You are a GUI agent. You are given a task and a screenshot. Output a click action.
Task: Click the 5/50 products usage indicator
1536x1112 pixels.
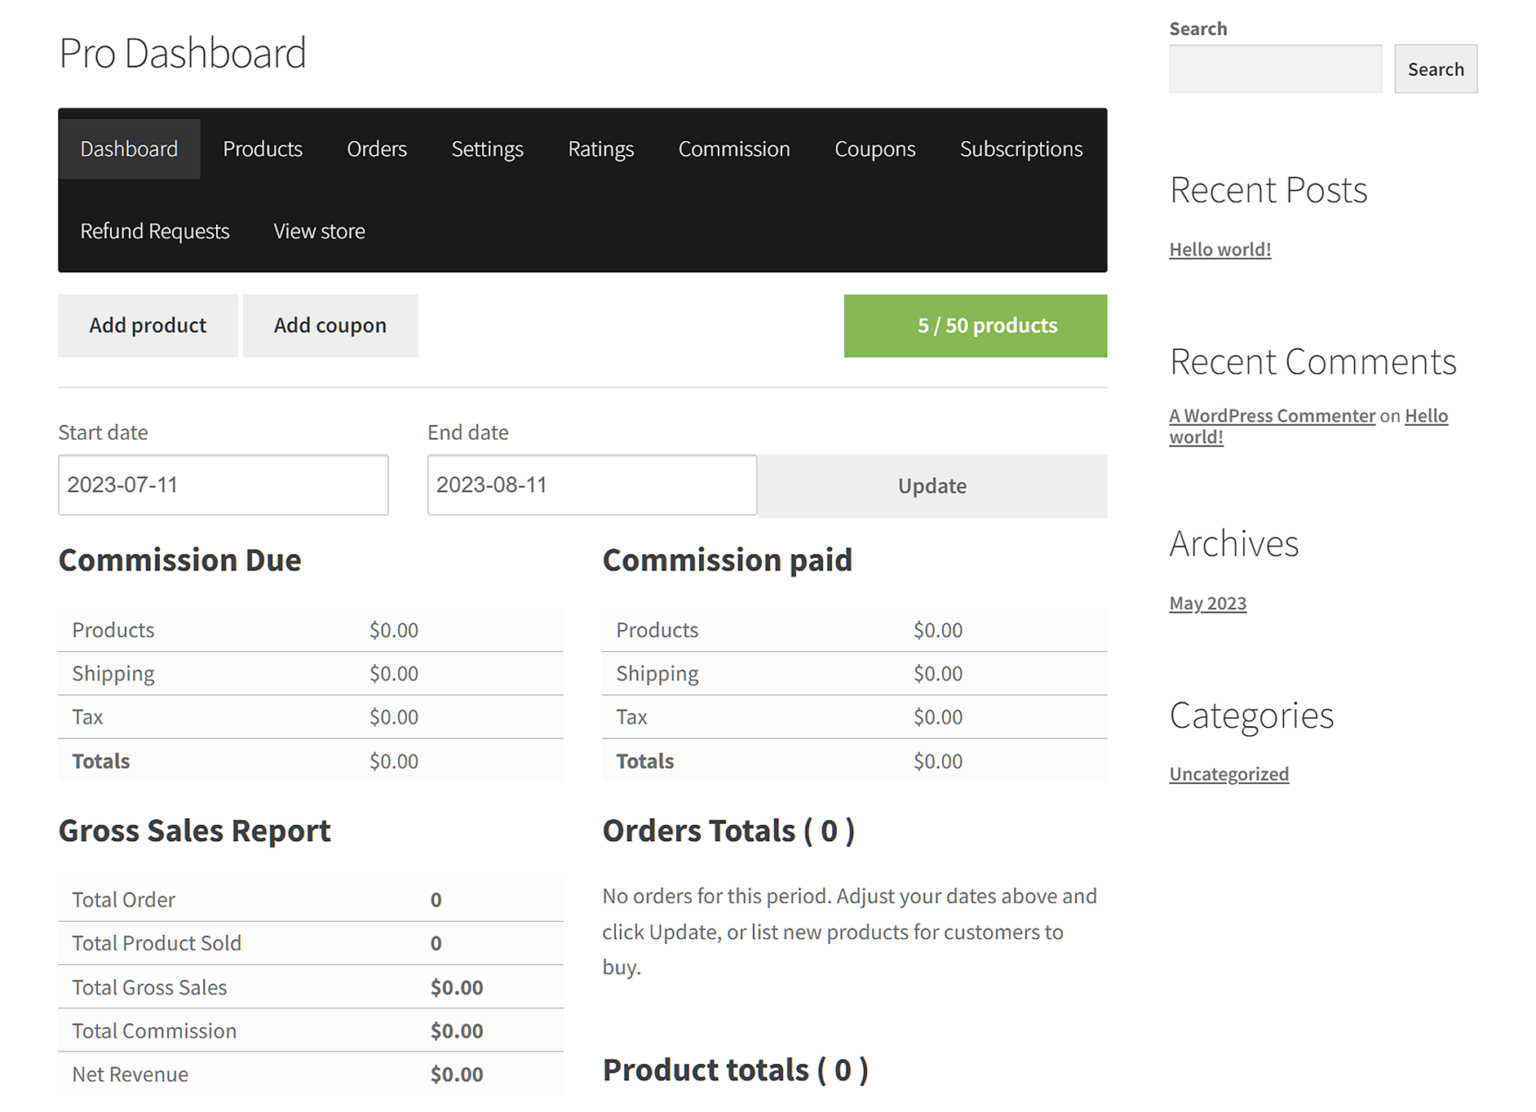(x=975, y=325)
